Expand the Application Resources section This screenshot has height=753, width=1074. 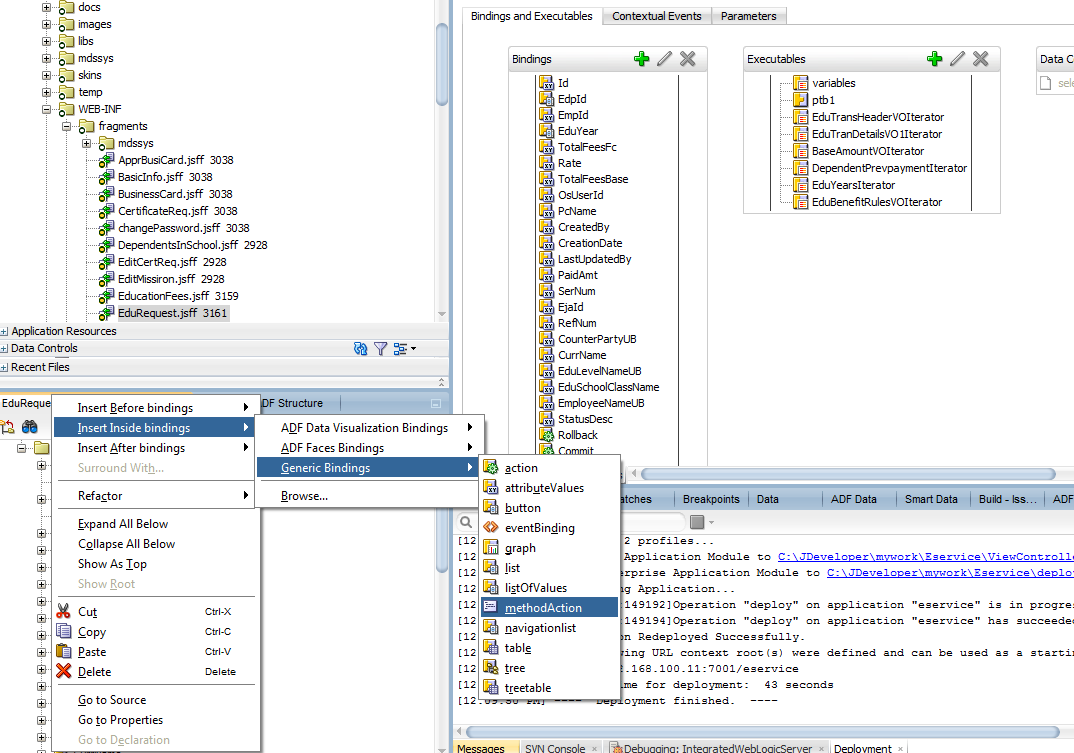[x=5, y=331]
